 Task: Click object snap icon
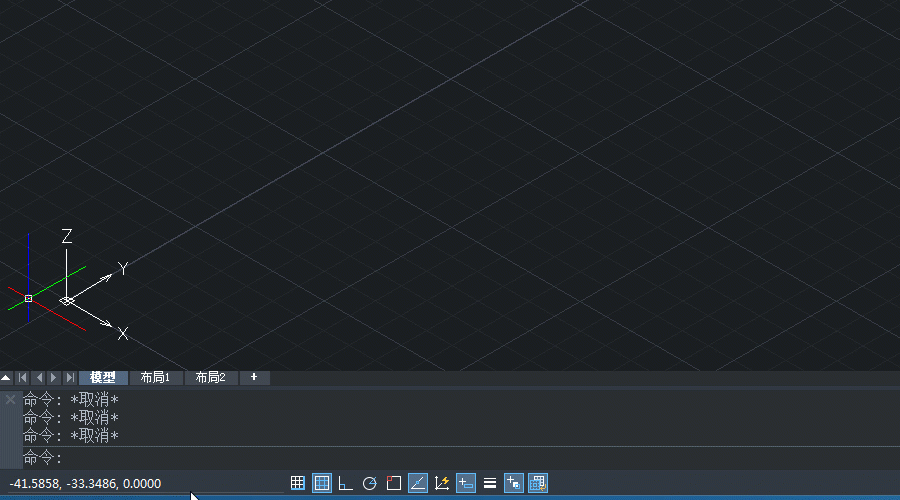tap(393, 483)
